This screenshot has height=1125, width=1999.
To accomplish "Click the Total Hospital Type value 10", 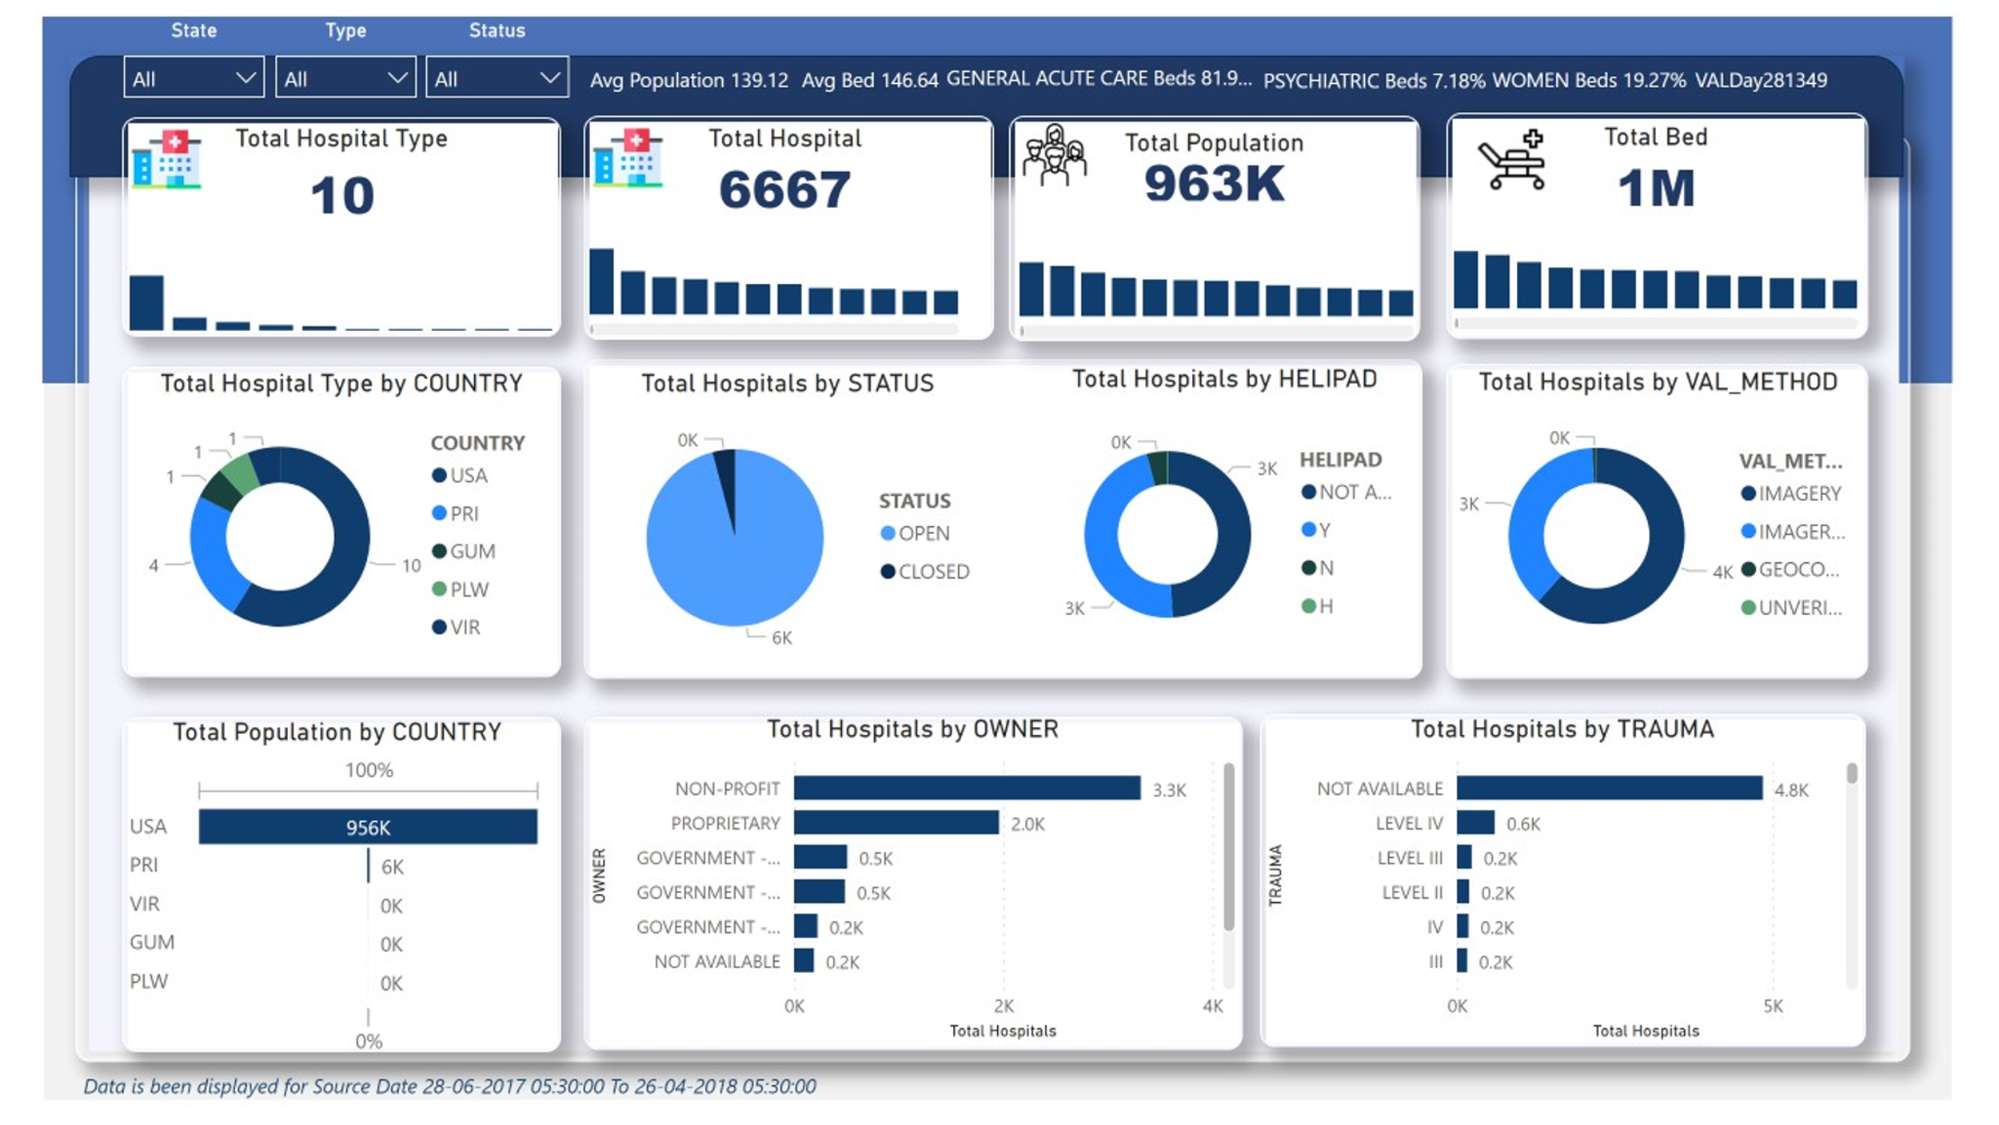I will [342, 195].
